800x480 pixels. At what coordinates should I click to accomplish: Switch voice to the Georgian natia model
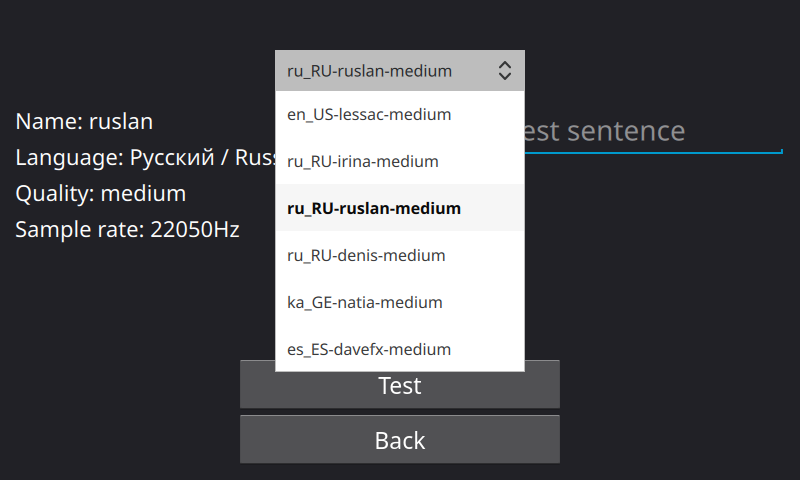[399, 302]
